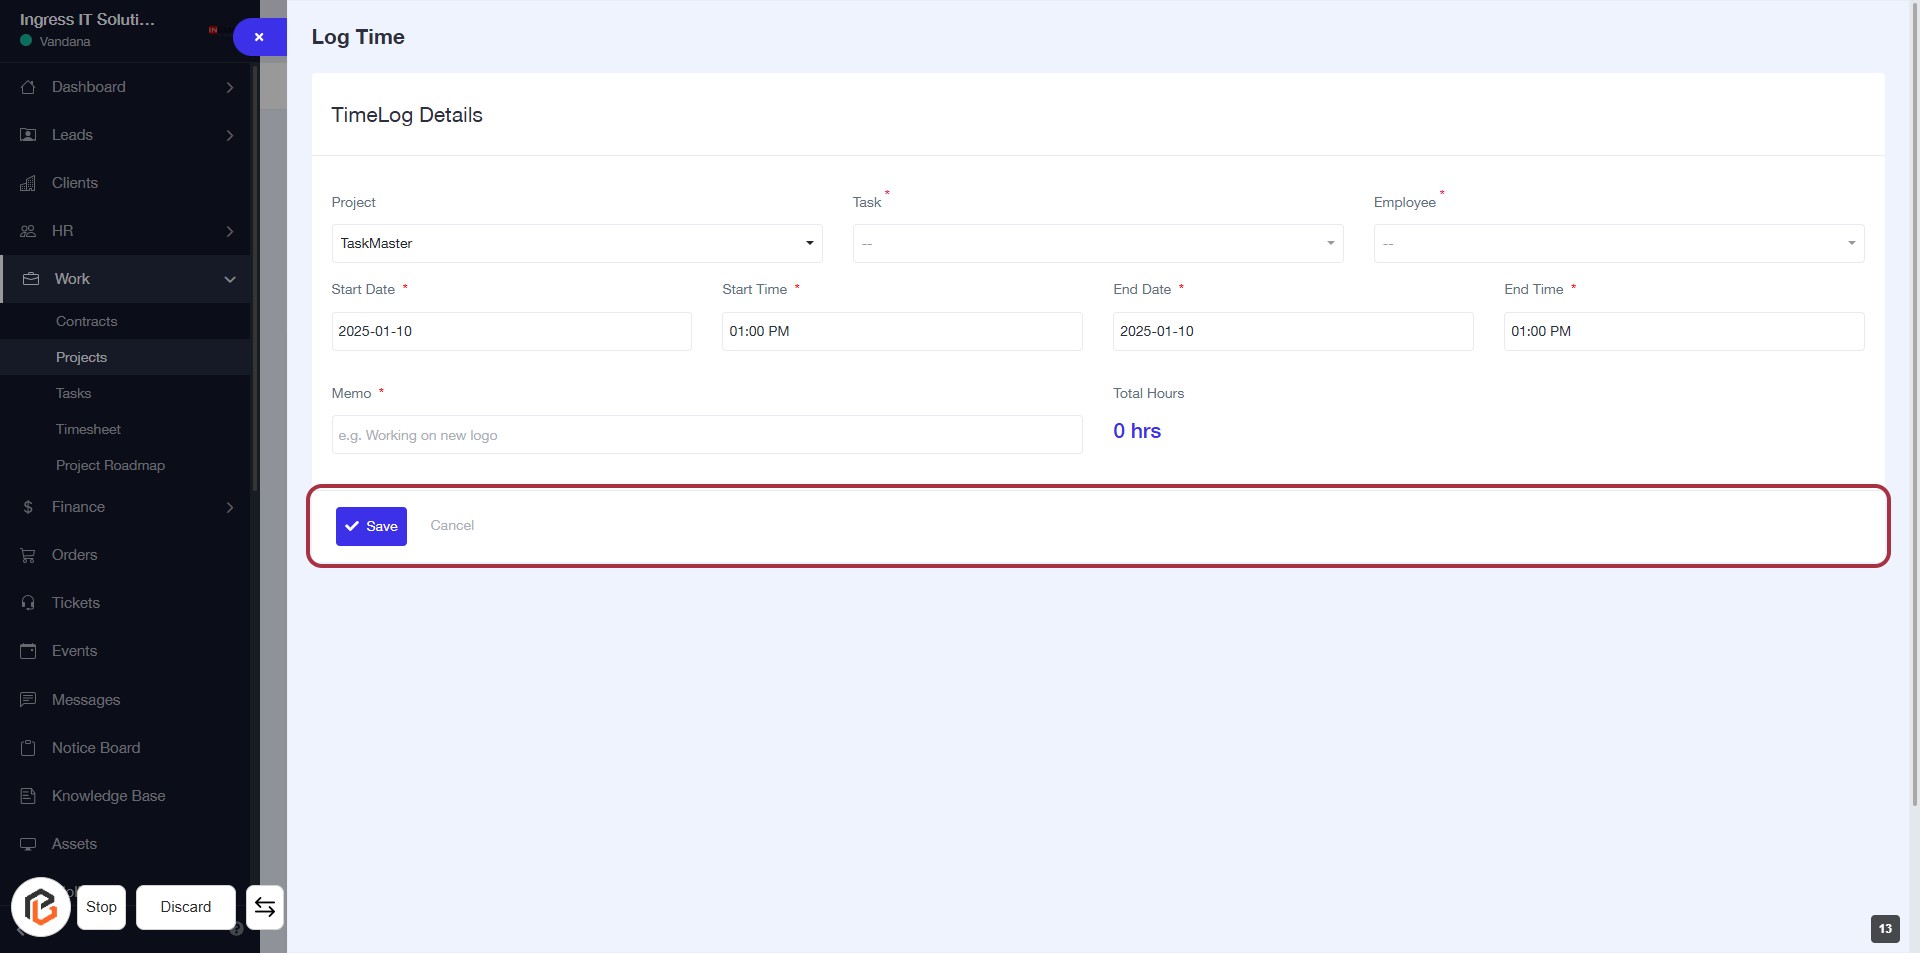Collapse the Work menu section
The height and width of the screenshot is (953, 1920).
click(230, 279)
